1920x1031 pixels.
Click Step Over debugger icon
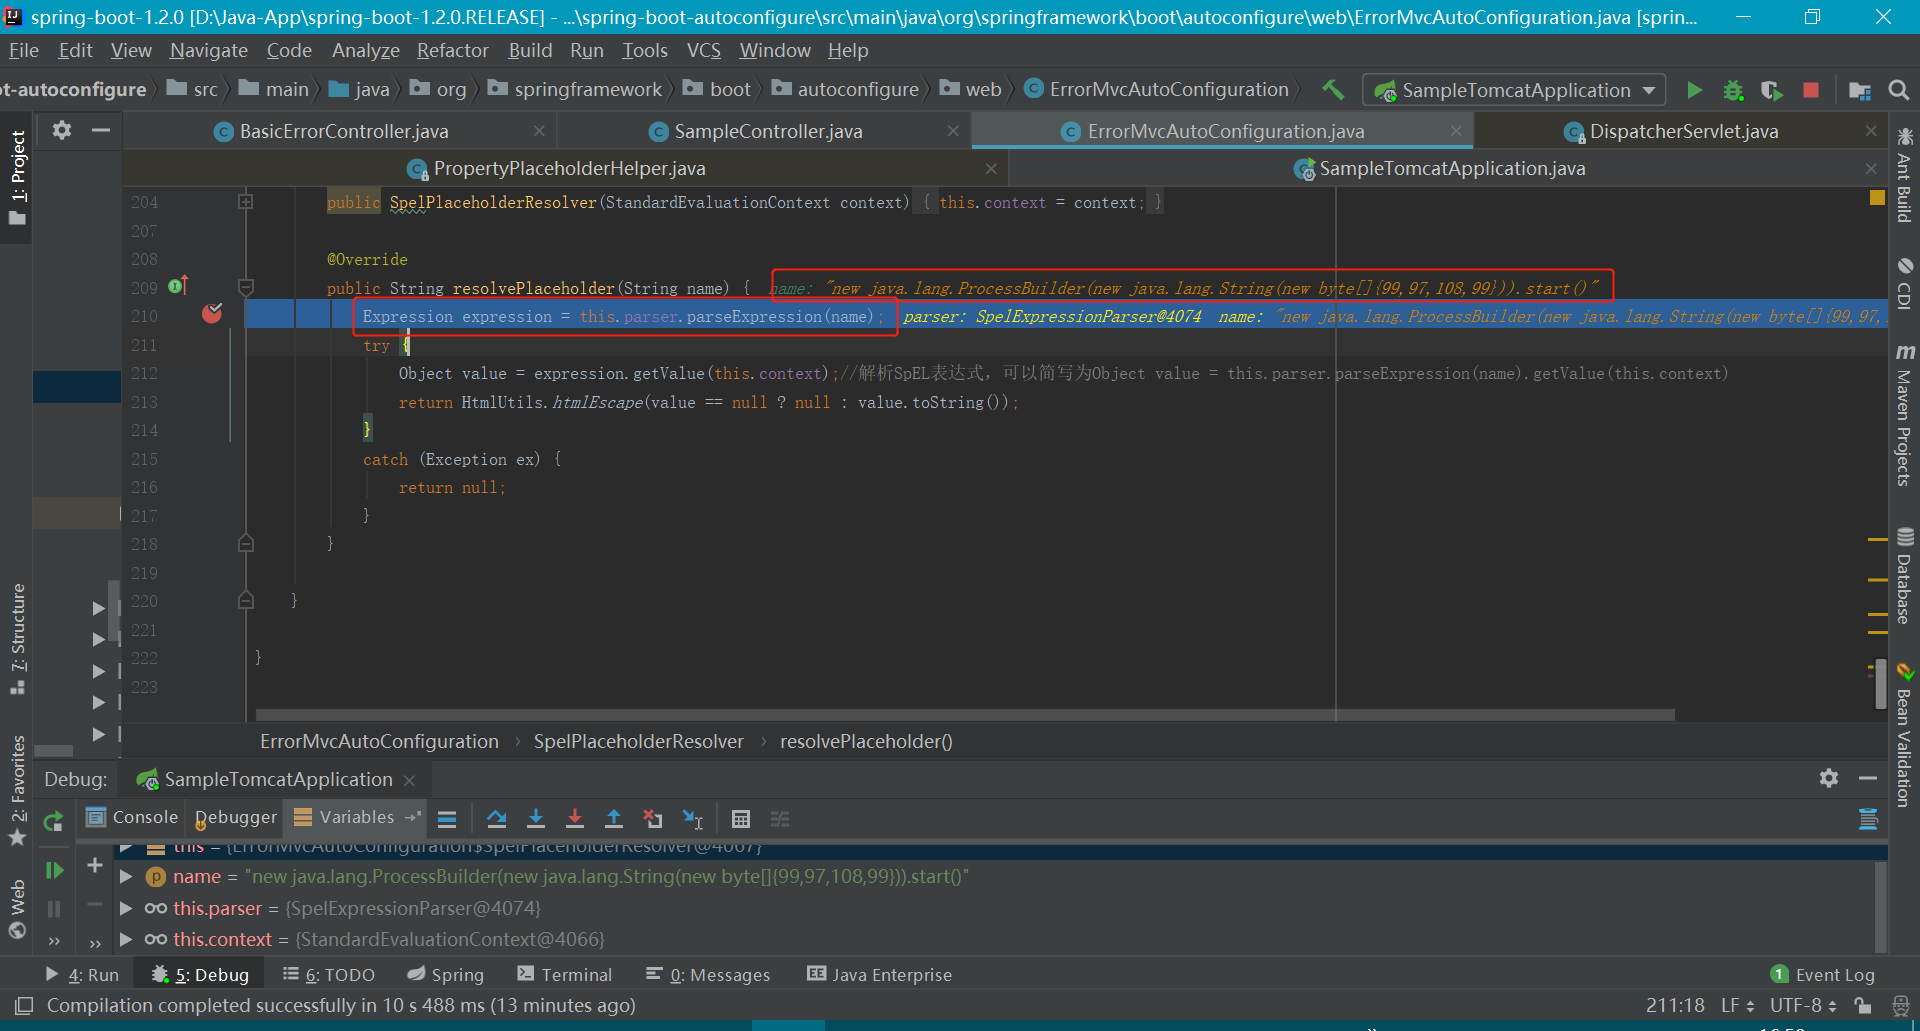tap(496, 819)
